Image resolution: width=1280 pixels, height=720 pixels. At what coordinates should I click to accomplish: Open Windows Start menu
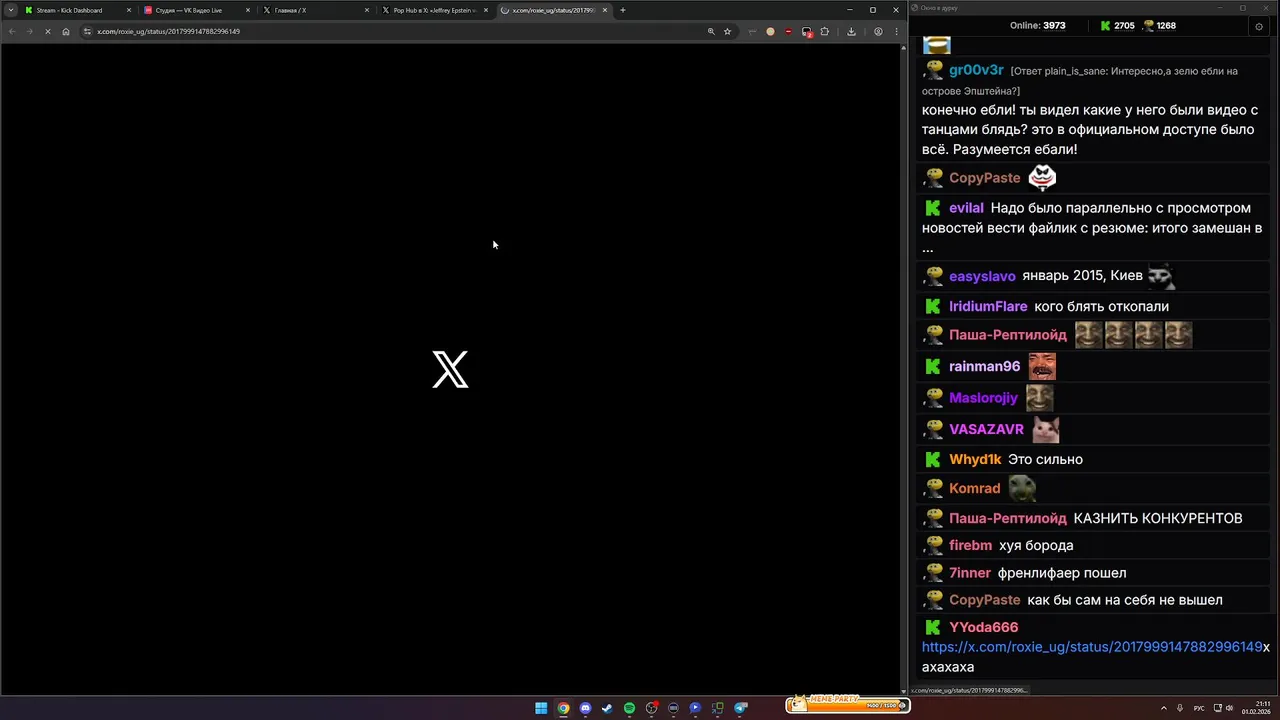[541, 708]
